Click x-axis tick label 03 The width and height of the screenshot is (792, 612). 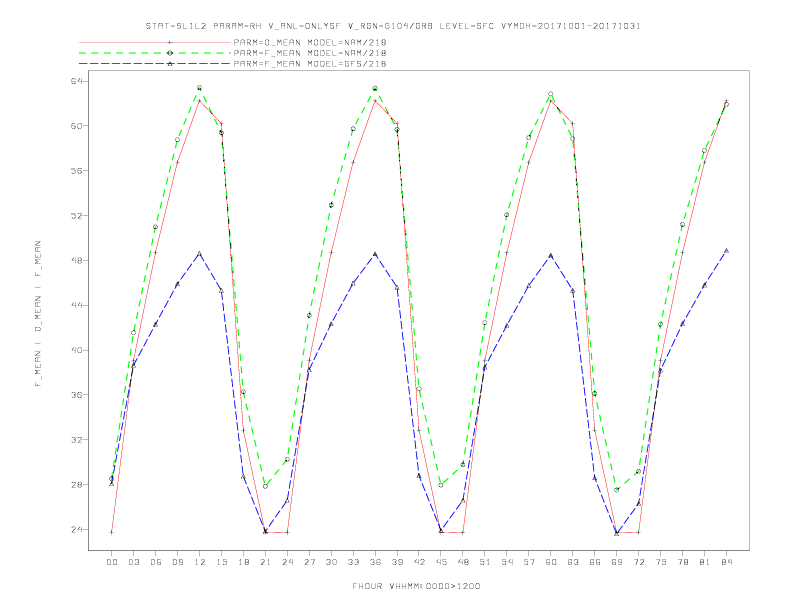pyautogui.click(x=133, y=562)
